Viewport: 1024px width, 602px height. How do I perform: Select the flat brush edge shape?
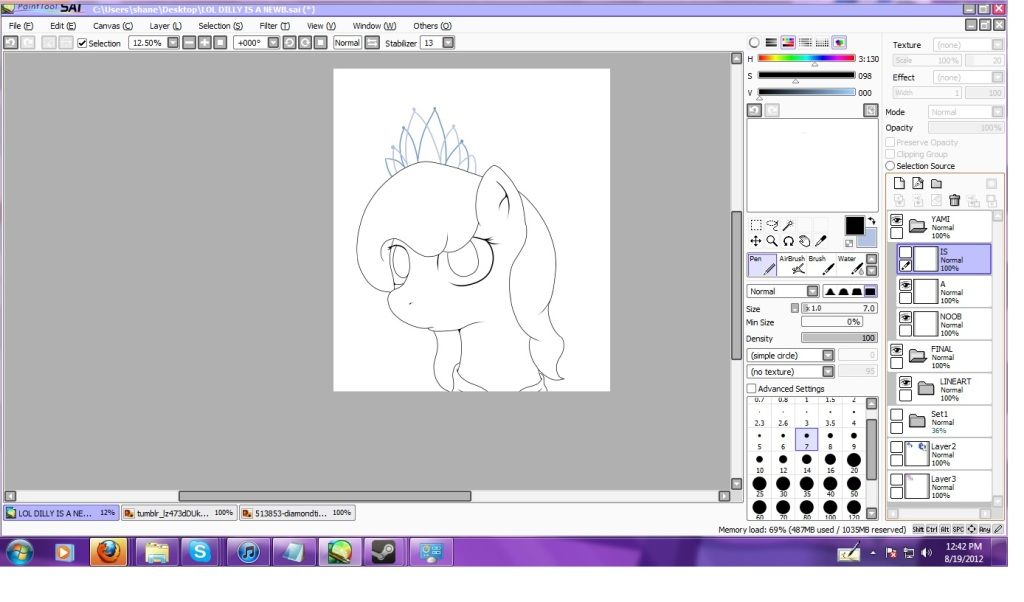(870, 291)
